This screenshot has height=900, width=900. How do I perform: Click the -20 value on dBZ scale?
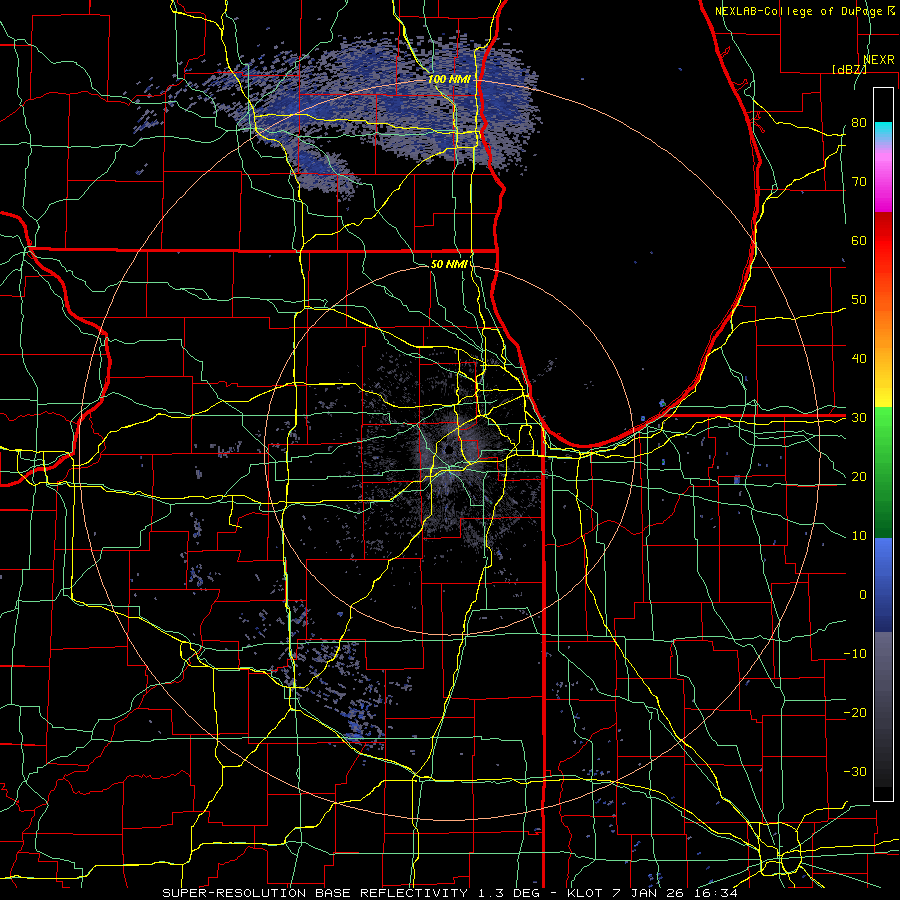(855, 712)
